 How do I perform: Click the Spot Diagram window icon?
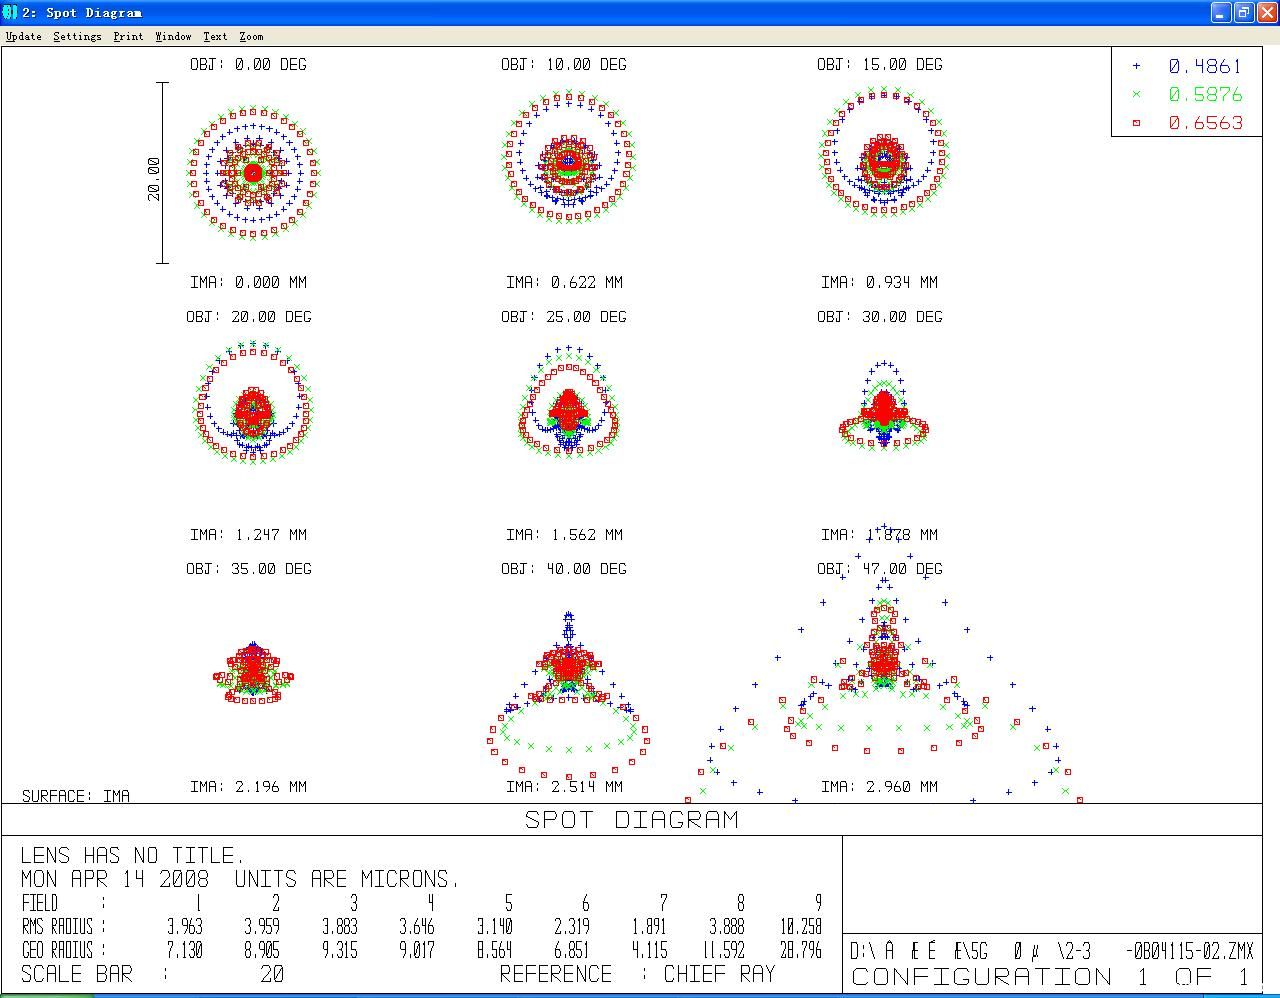coord(10,12)
